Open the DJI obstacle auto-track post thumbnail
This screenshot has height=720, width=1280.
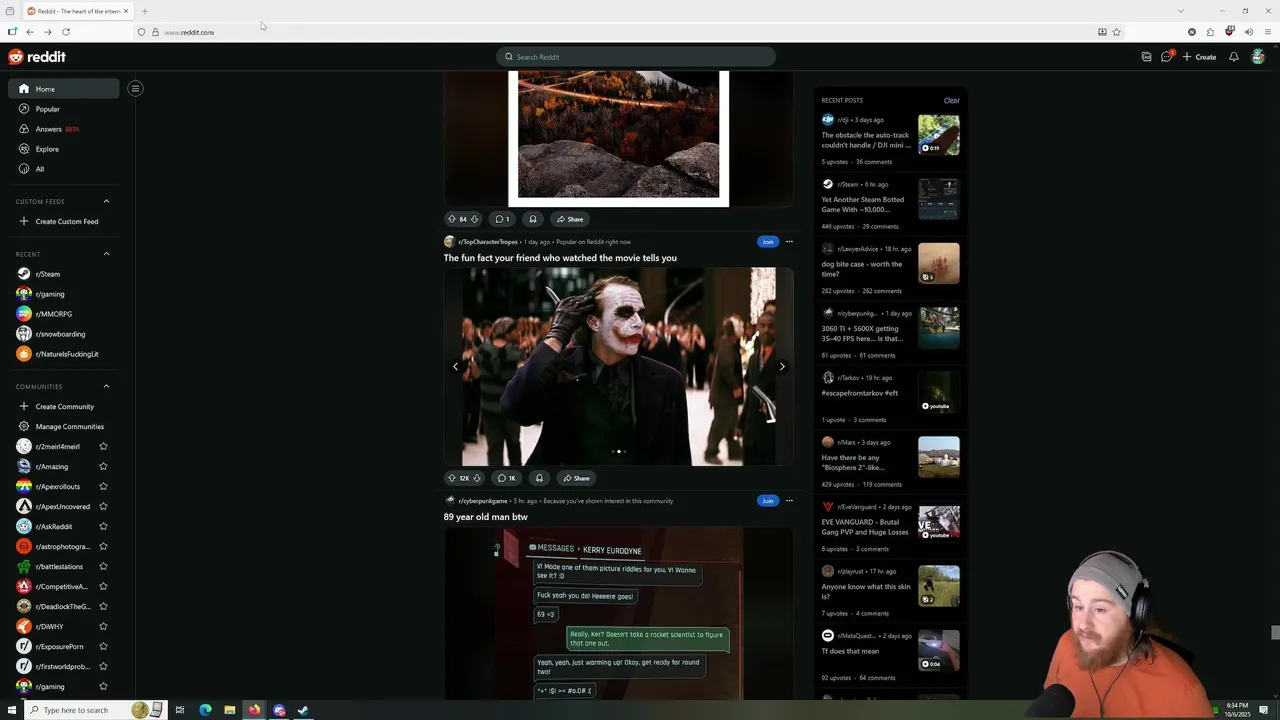(939, 135)
